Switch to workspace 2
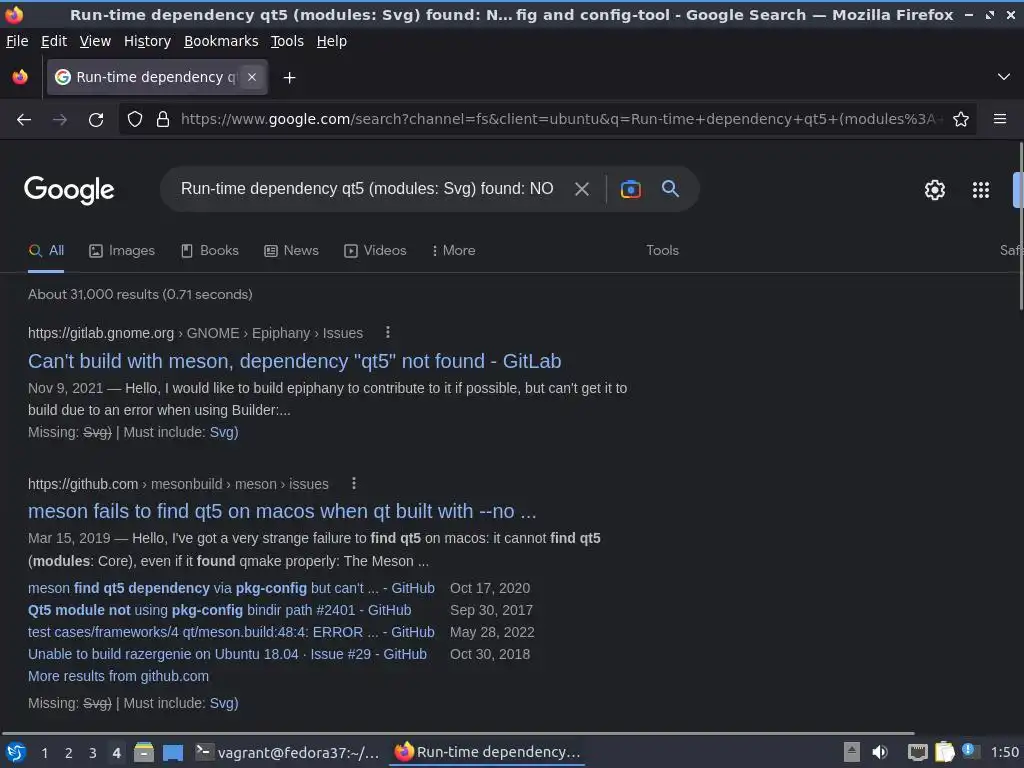This screenshot has height=768, width=1024. click(x=69, y=753)
